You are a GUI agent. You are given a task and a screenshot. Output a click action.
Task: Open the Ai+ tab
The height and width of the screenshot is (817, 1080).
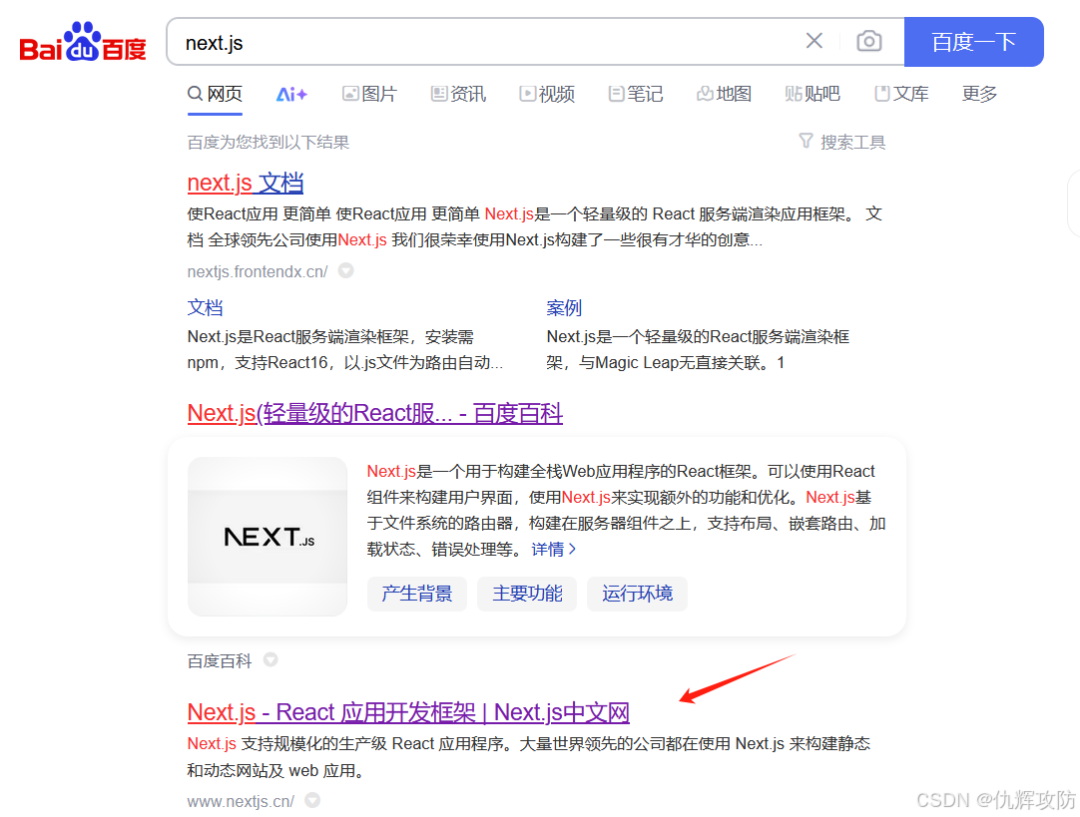point(291,94)
